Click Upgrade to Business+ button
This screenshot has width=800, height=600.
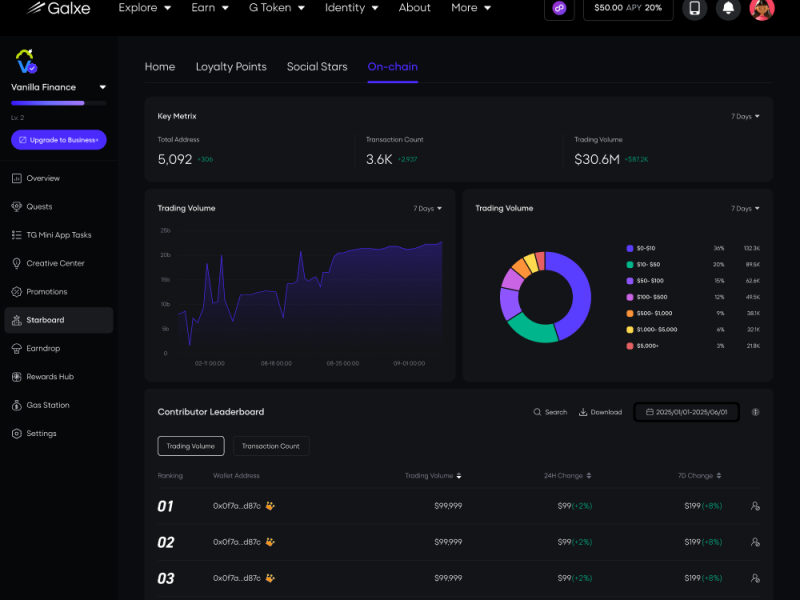pyautogui.click(x=59, y=140)
